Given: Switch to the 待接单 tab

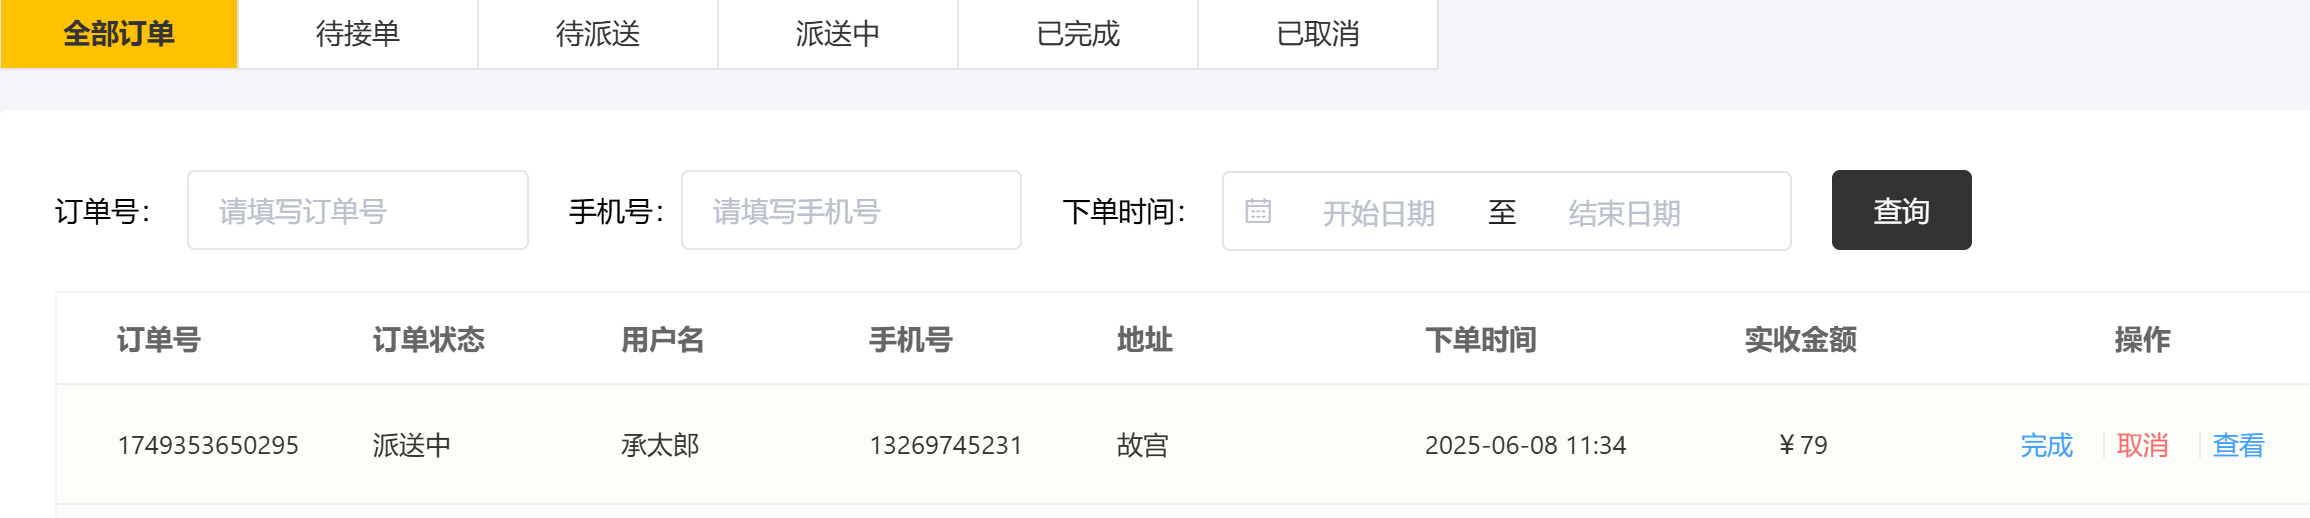Looking at the screenshot, I should 358,34.
